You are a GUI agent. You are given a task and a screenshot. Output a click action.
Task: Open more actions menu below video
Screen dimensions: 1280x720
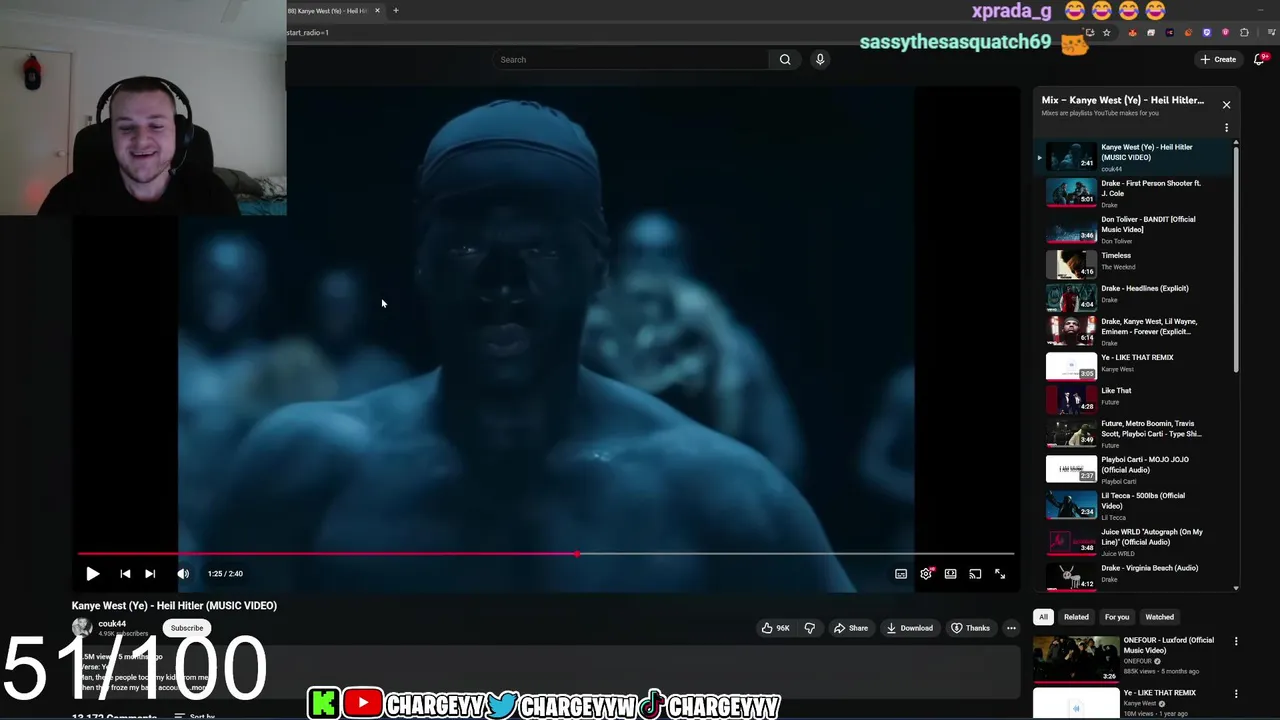click(1011, 628)
